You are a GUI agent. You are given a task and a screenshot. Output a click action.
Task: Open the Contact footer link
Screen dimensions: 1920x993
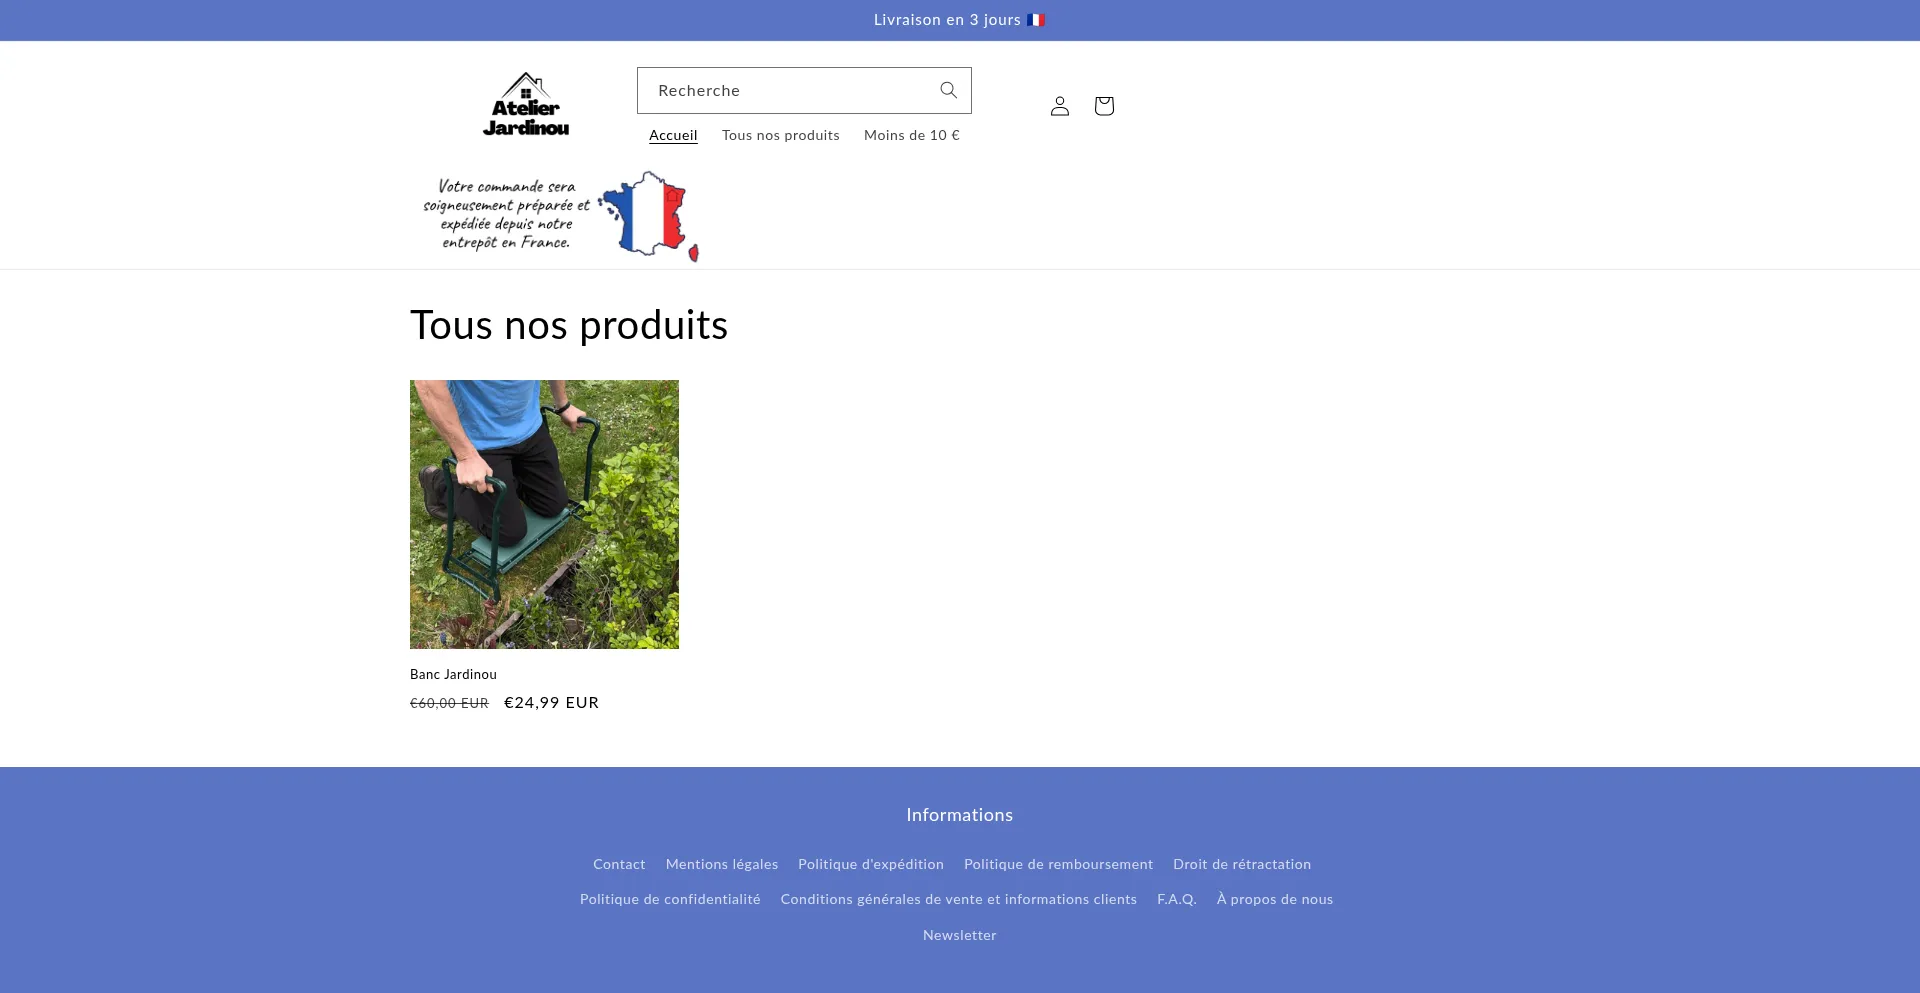point(619,864)
